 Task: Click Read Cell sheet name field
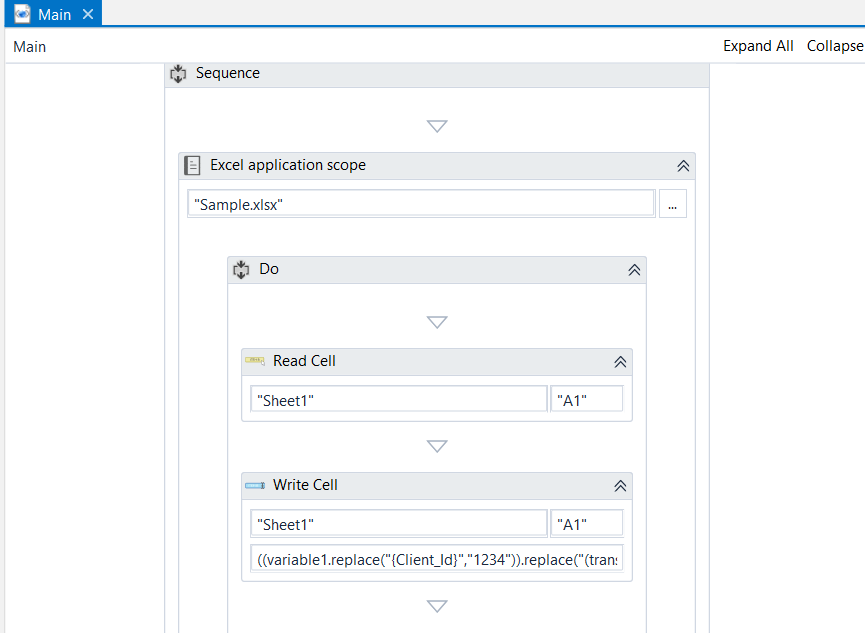(x=398, y=400)
